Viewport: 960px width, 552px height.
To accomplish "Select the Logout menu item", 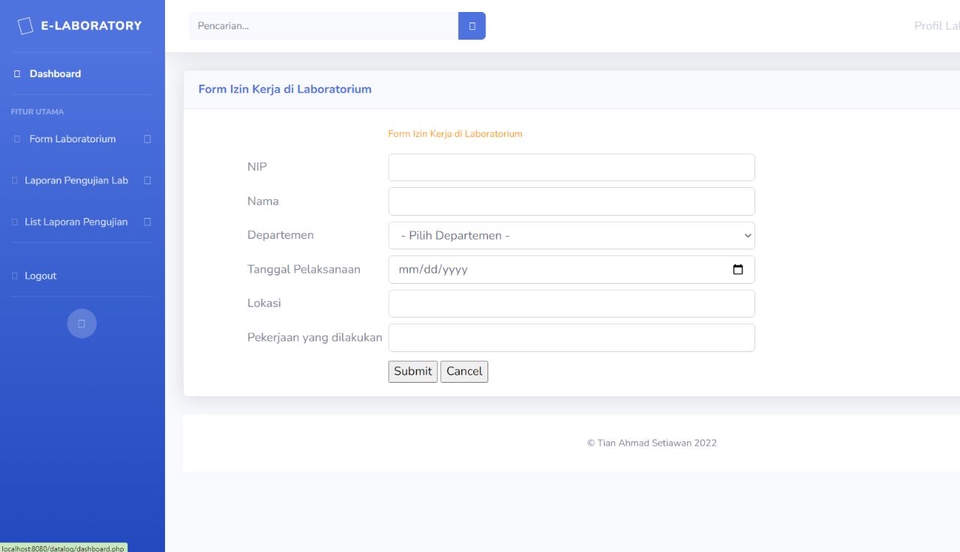I will tap(40, 276).
